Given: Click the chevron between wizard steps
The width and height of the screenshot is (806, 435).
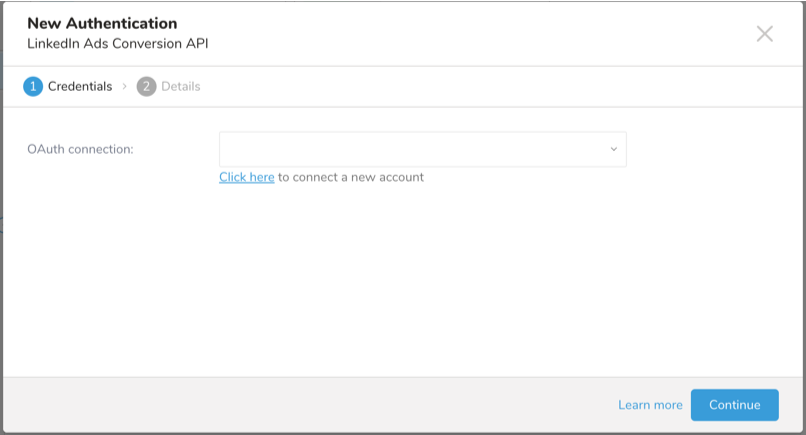Looking at the screenshot, I should (125, 87).
